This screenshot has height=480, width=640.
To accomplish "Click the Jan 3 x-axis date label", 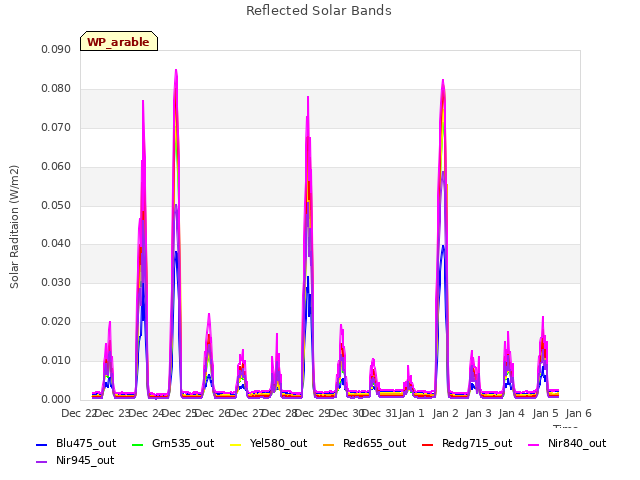I will click(478, 413).
